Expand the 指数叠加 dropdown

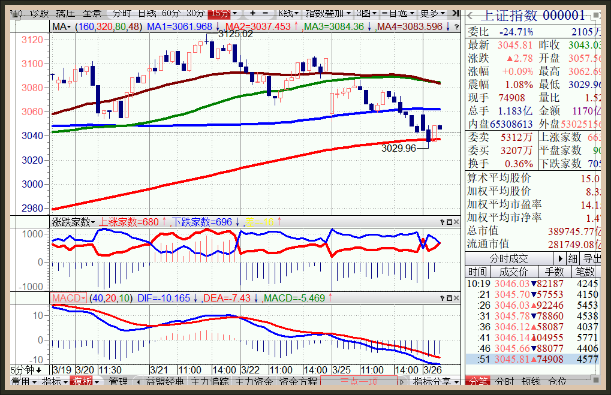[x=328, y=13]
